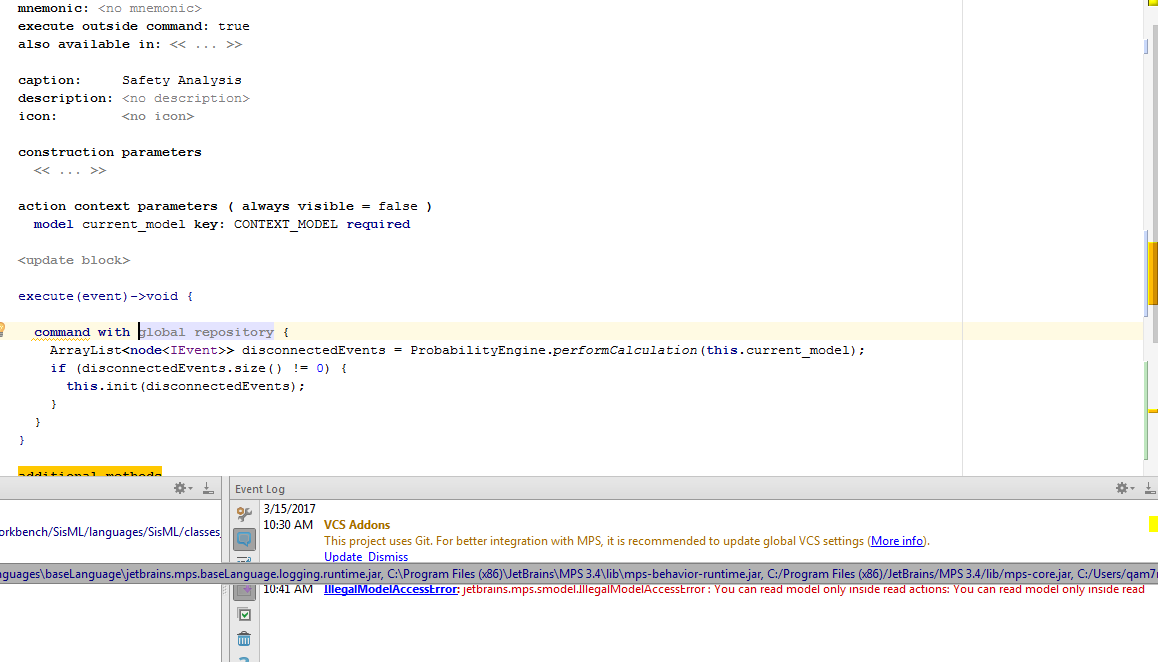This screenshot has height=662, width=1158.
Task: Expand collapsed construction parameters placeholder
Action: coord(70,171)
